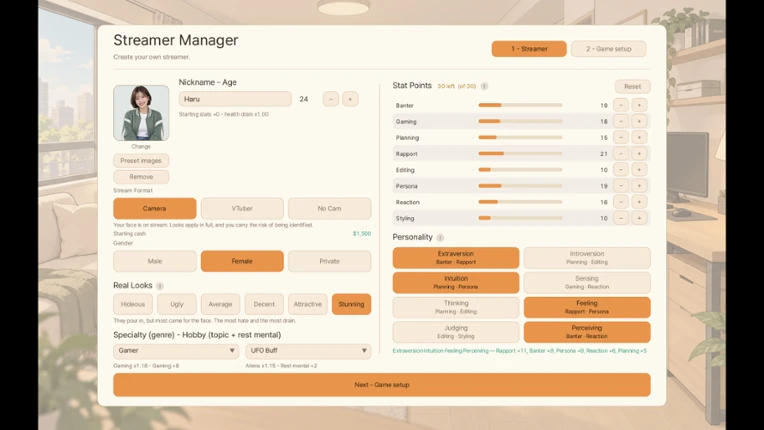Open Preset images for the avatar

[141, 161]
